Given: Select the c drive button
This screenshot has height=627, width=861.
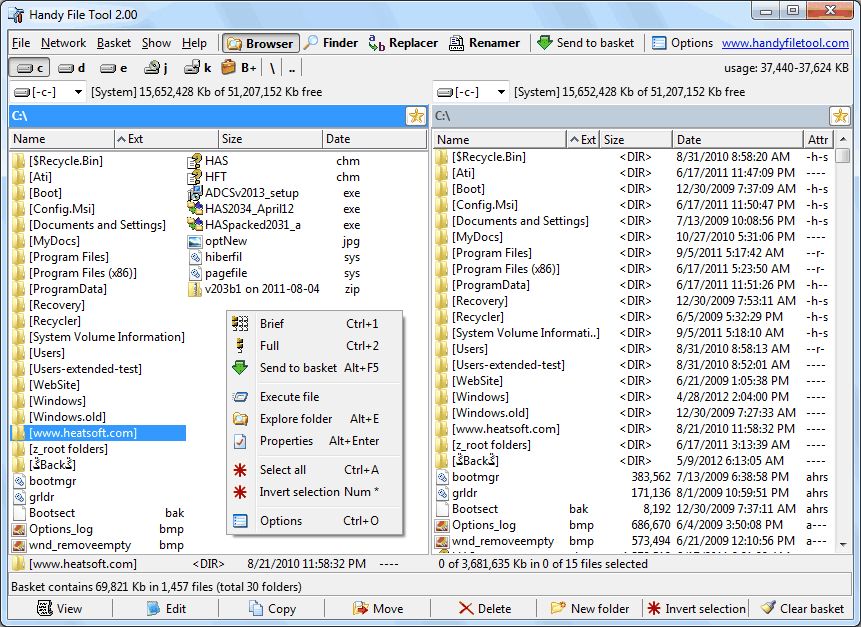Looking at the screenshot, I should [30, 68].
